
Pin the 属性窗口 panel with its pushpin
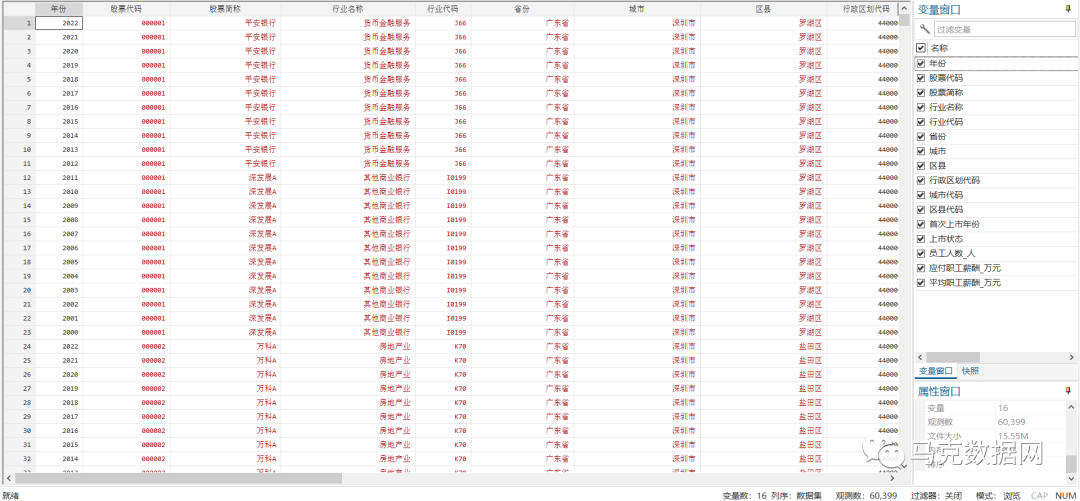[1068, 391]
